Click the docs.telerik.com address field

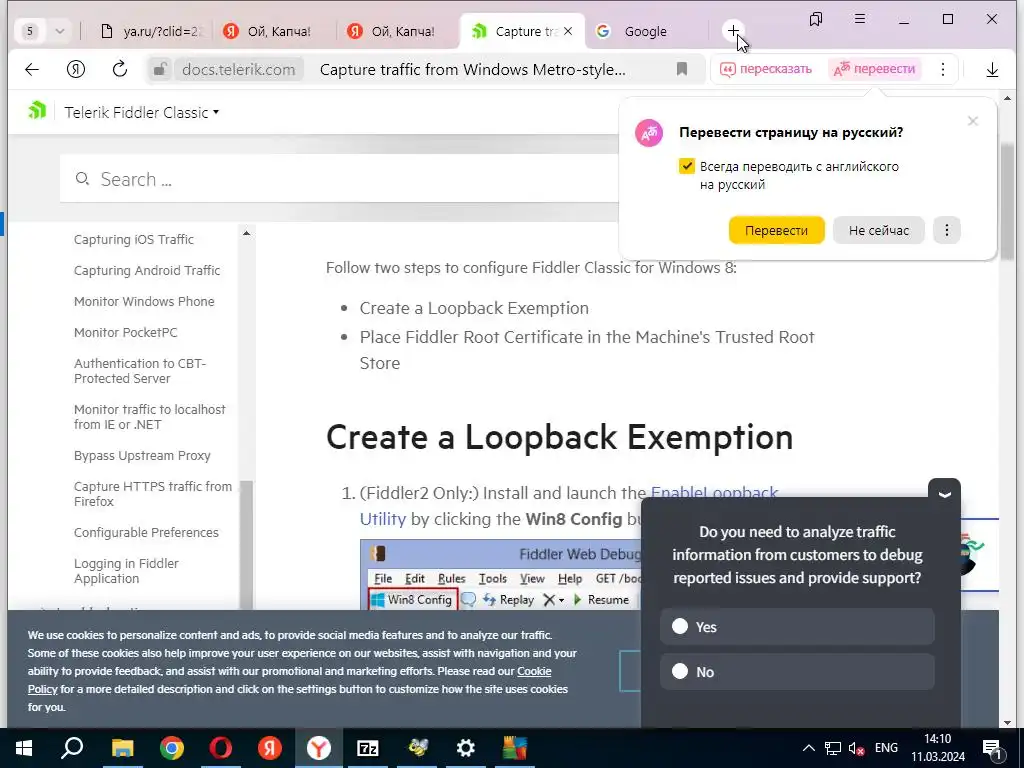click(x=239, y=69)
